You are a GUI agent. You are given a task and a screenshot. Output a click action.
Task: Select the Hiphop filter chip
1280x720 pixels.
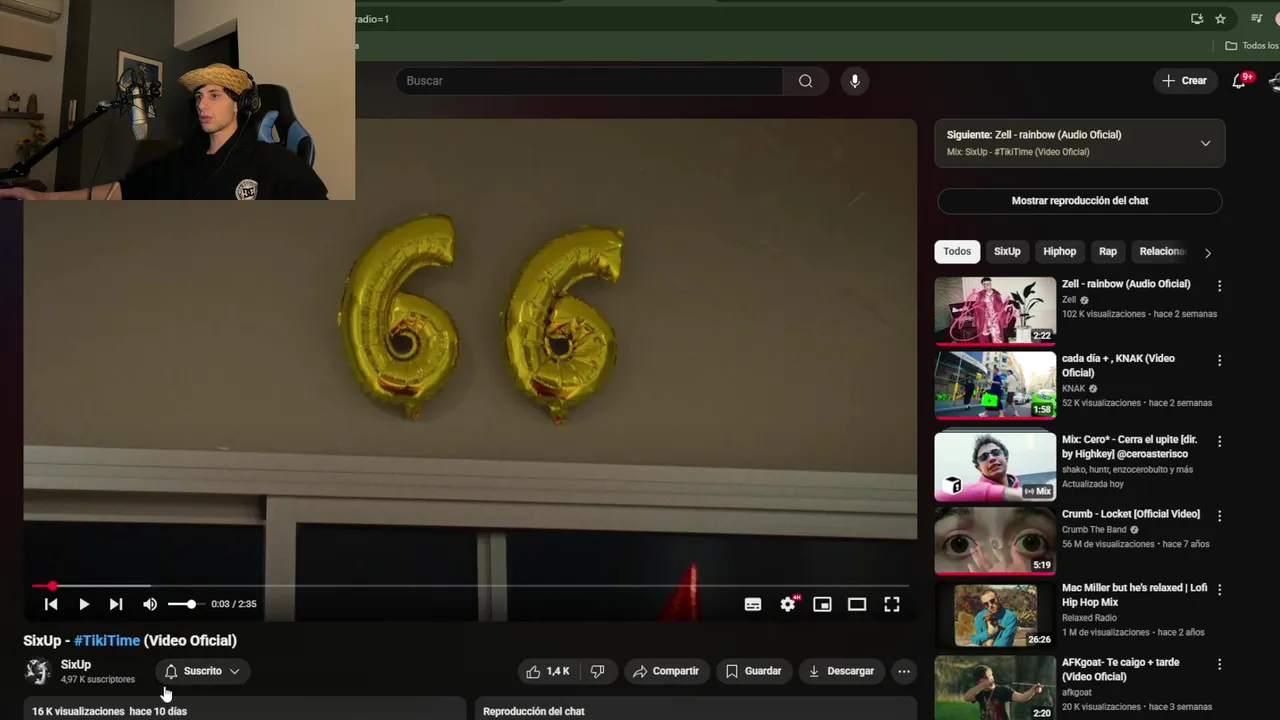click(x=1060, y=252)
